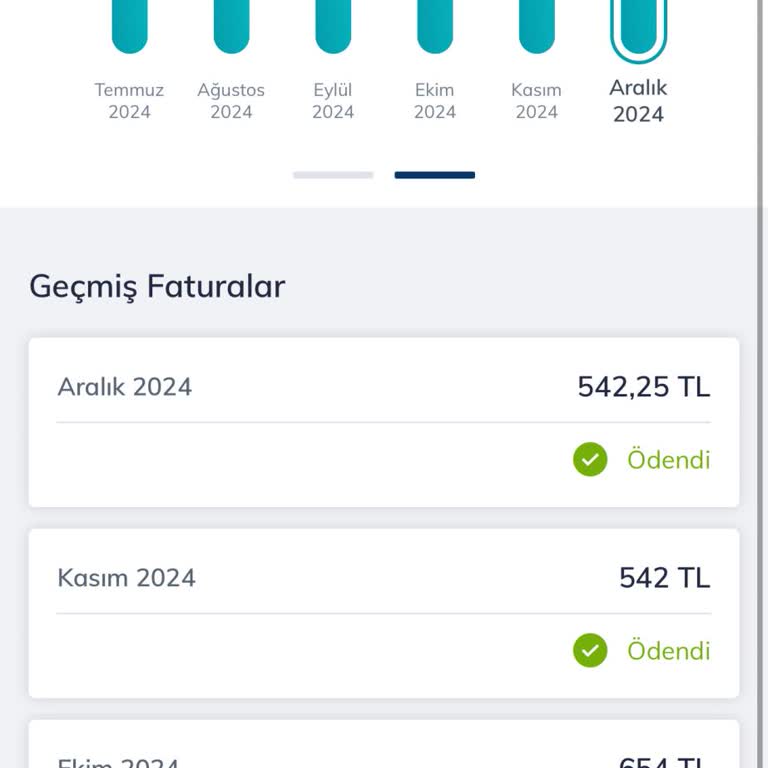The image size is (768, 768).
Task: Tap Ödendi status on Aralık invoice
Action: tap(668, 460)
